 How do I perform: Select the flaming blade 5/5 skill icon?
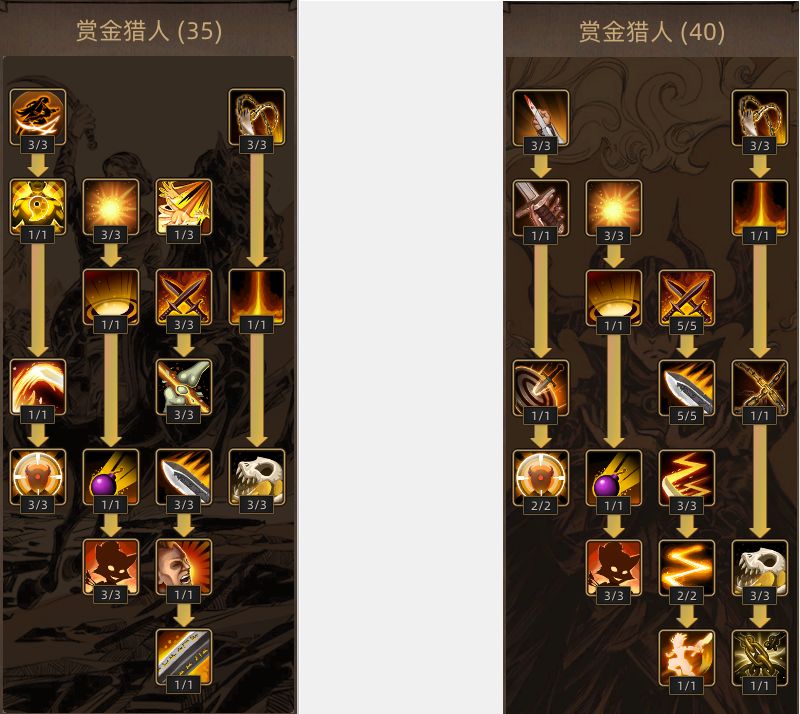[x=687, y=388]
